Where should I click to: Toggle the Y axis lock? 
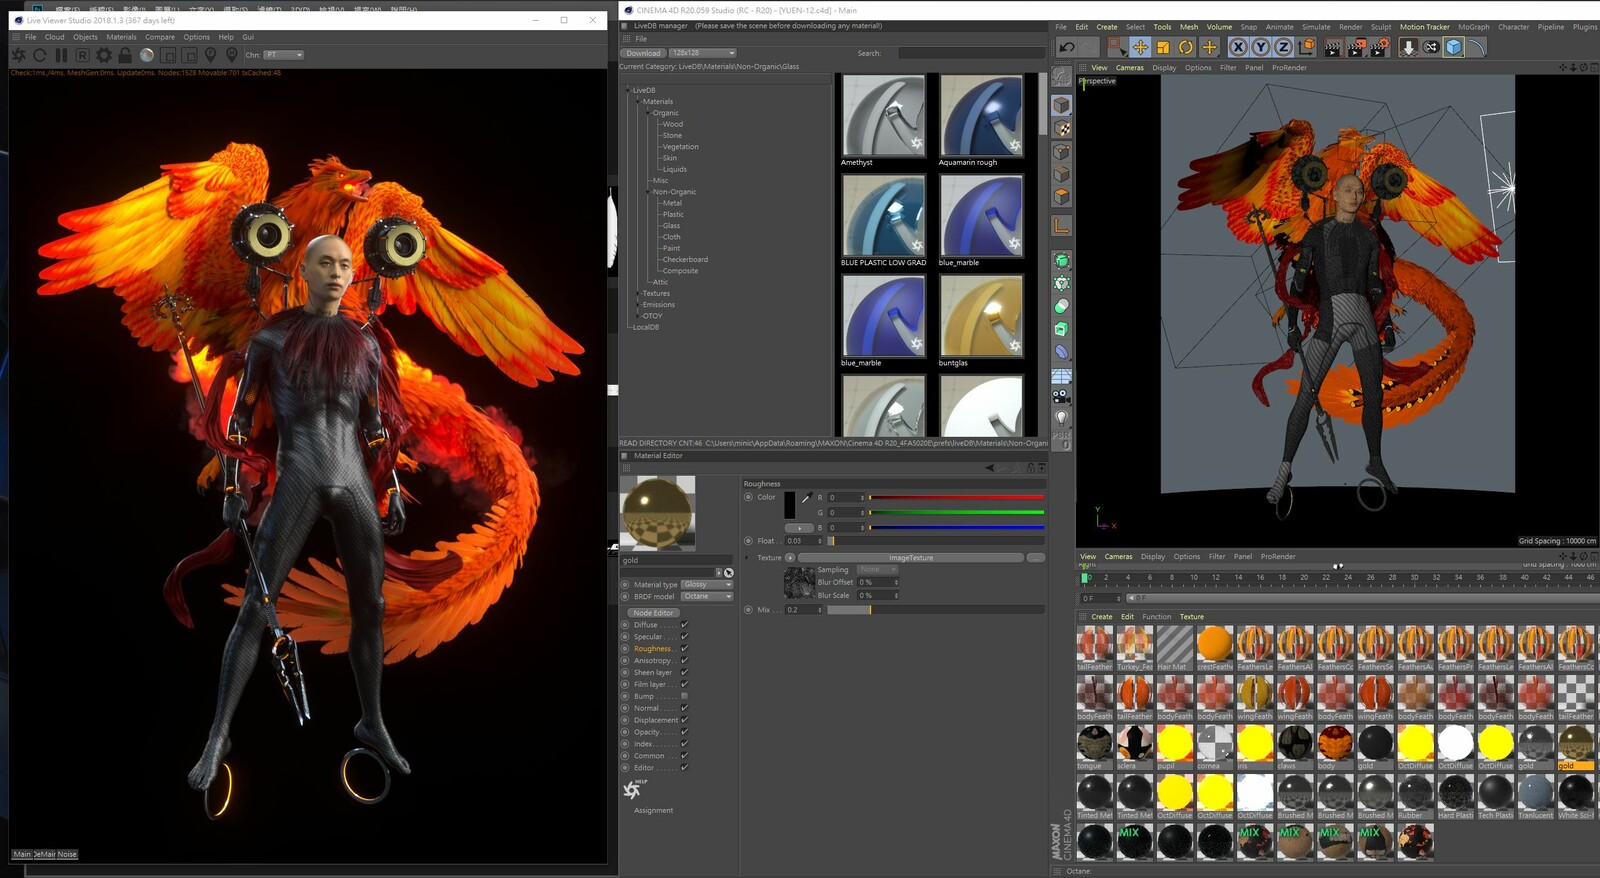point(1261,47)
